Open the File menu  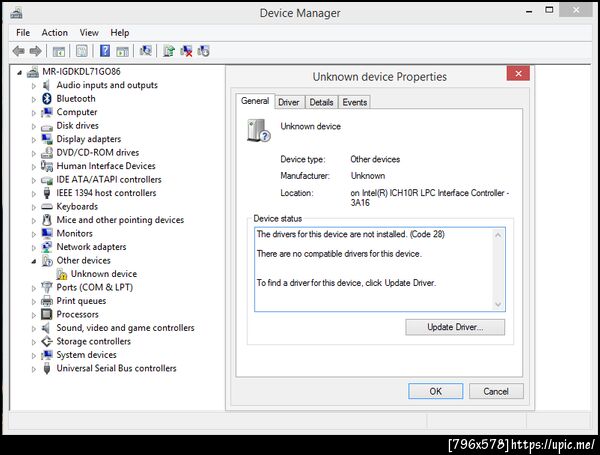(x=23, y=33)
